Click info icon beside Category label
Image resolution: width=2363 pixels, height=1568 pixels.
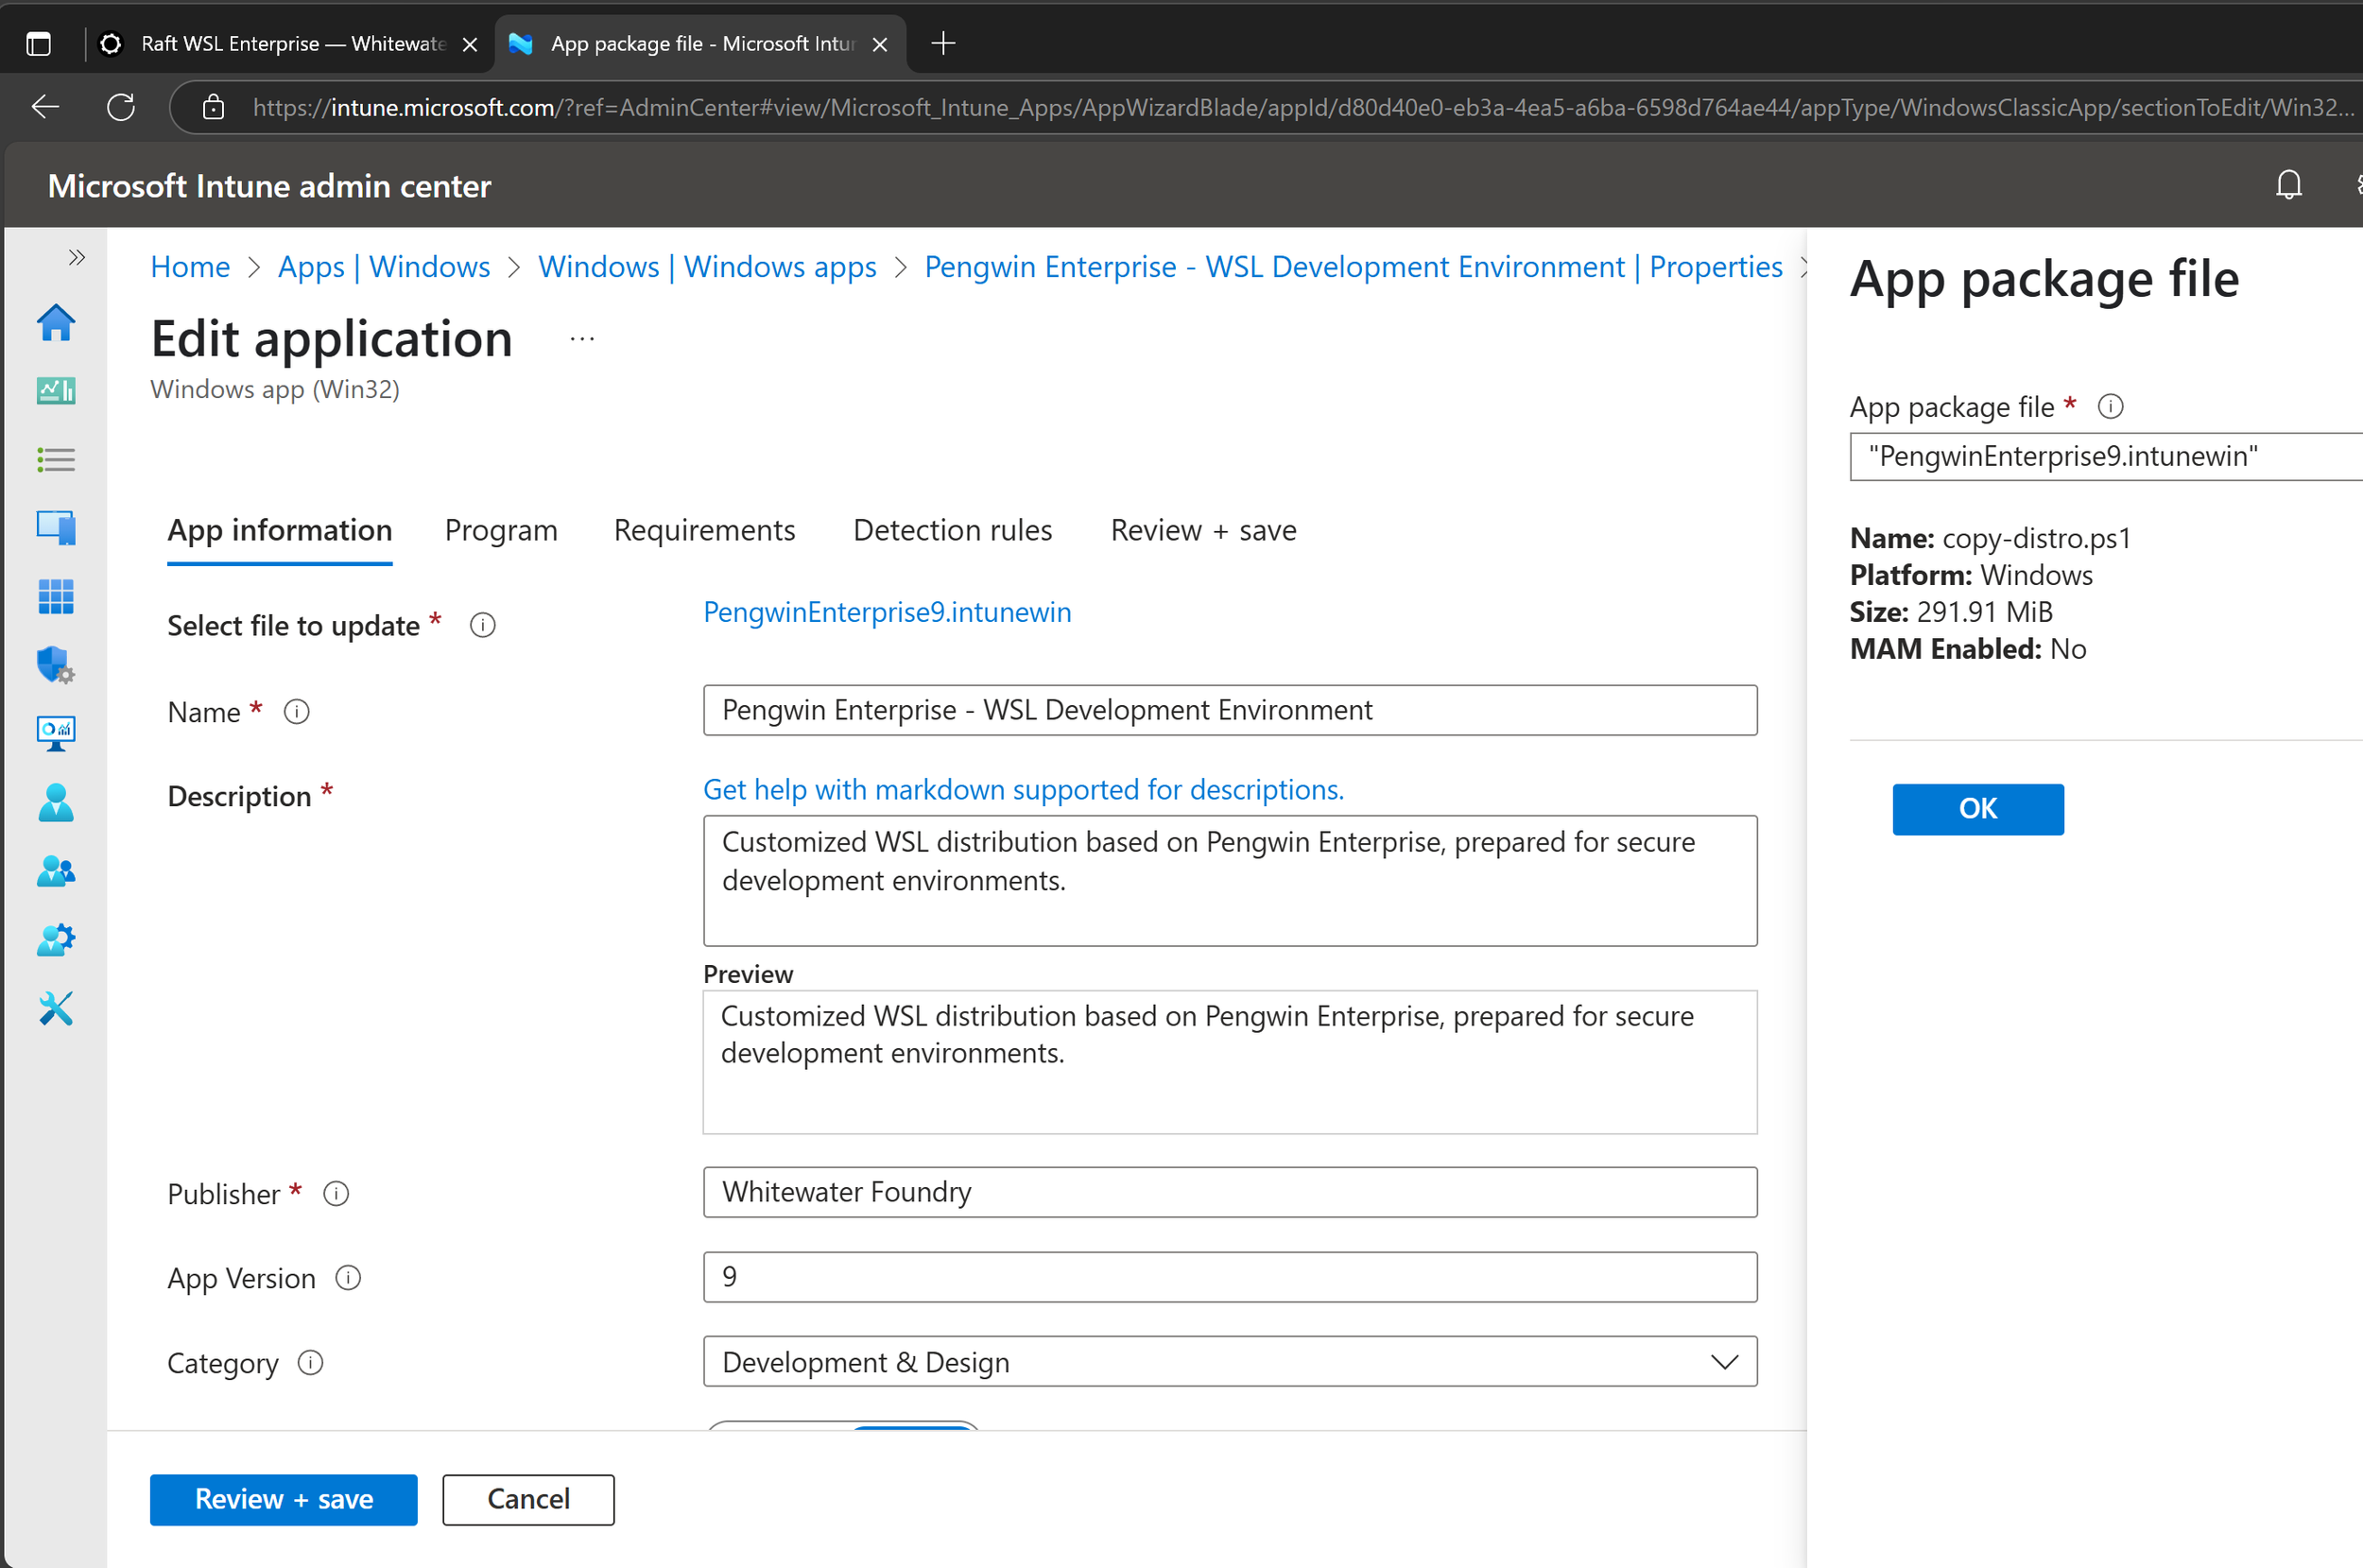[x=311, y=1362]
